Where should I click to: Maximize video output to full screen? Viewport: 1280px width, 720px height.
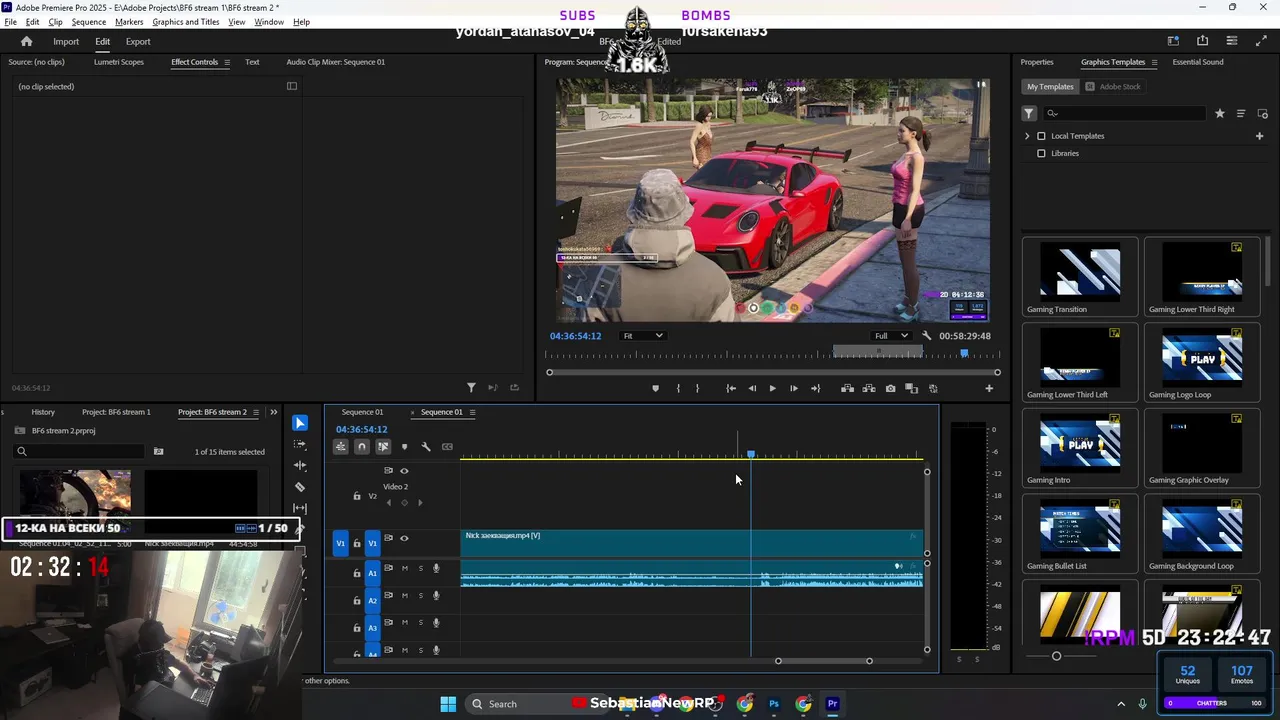pyautogui.click(x=1261, y=41)
